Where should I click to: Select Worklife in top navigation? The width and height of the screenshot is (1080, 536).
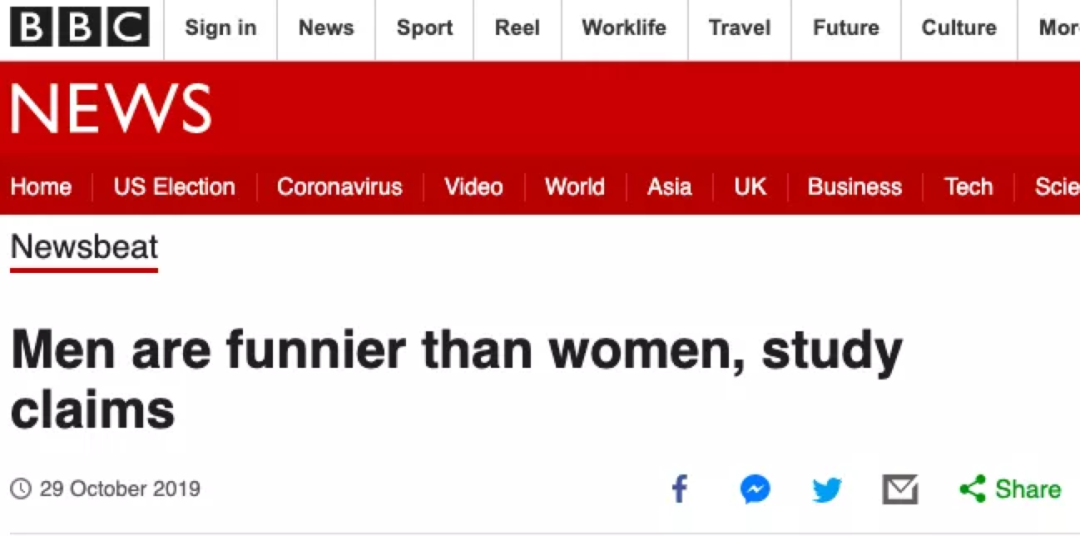[x=624, y=28]
